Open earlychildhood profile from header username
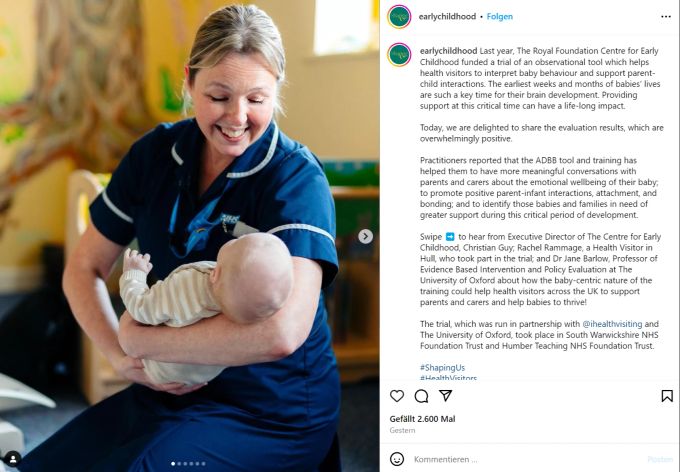This screenshot has height=472, width=680. (447, 16)
